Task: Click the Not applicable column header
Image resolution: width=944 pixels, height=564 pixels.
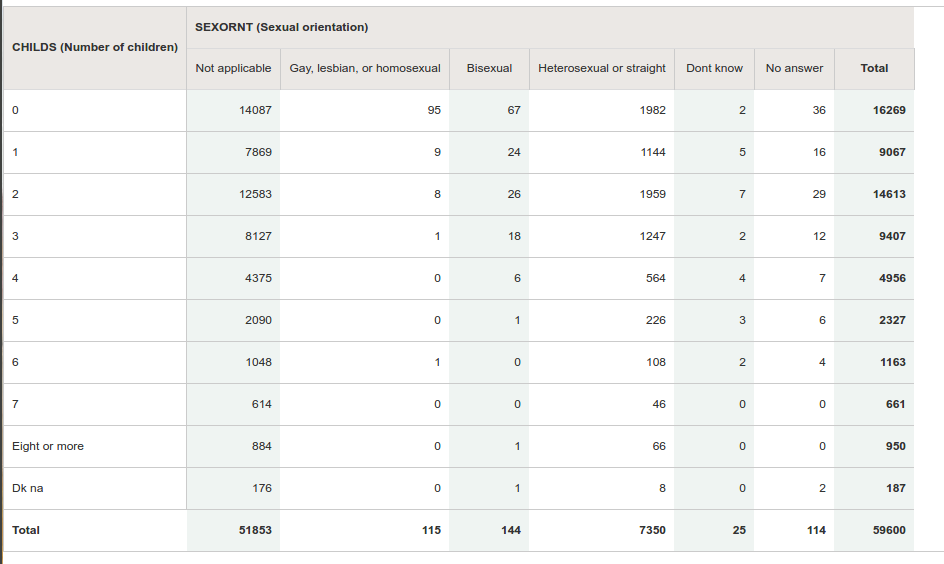Action: tap(233, 68)
